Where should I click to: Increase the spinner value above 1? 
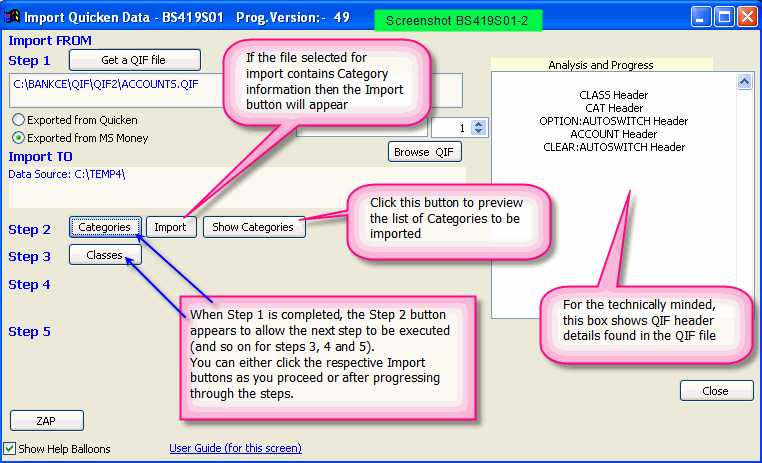click(x=479, y=124)
